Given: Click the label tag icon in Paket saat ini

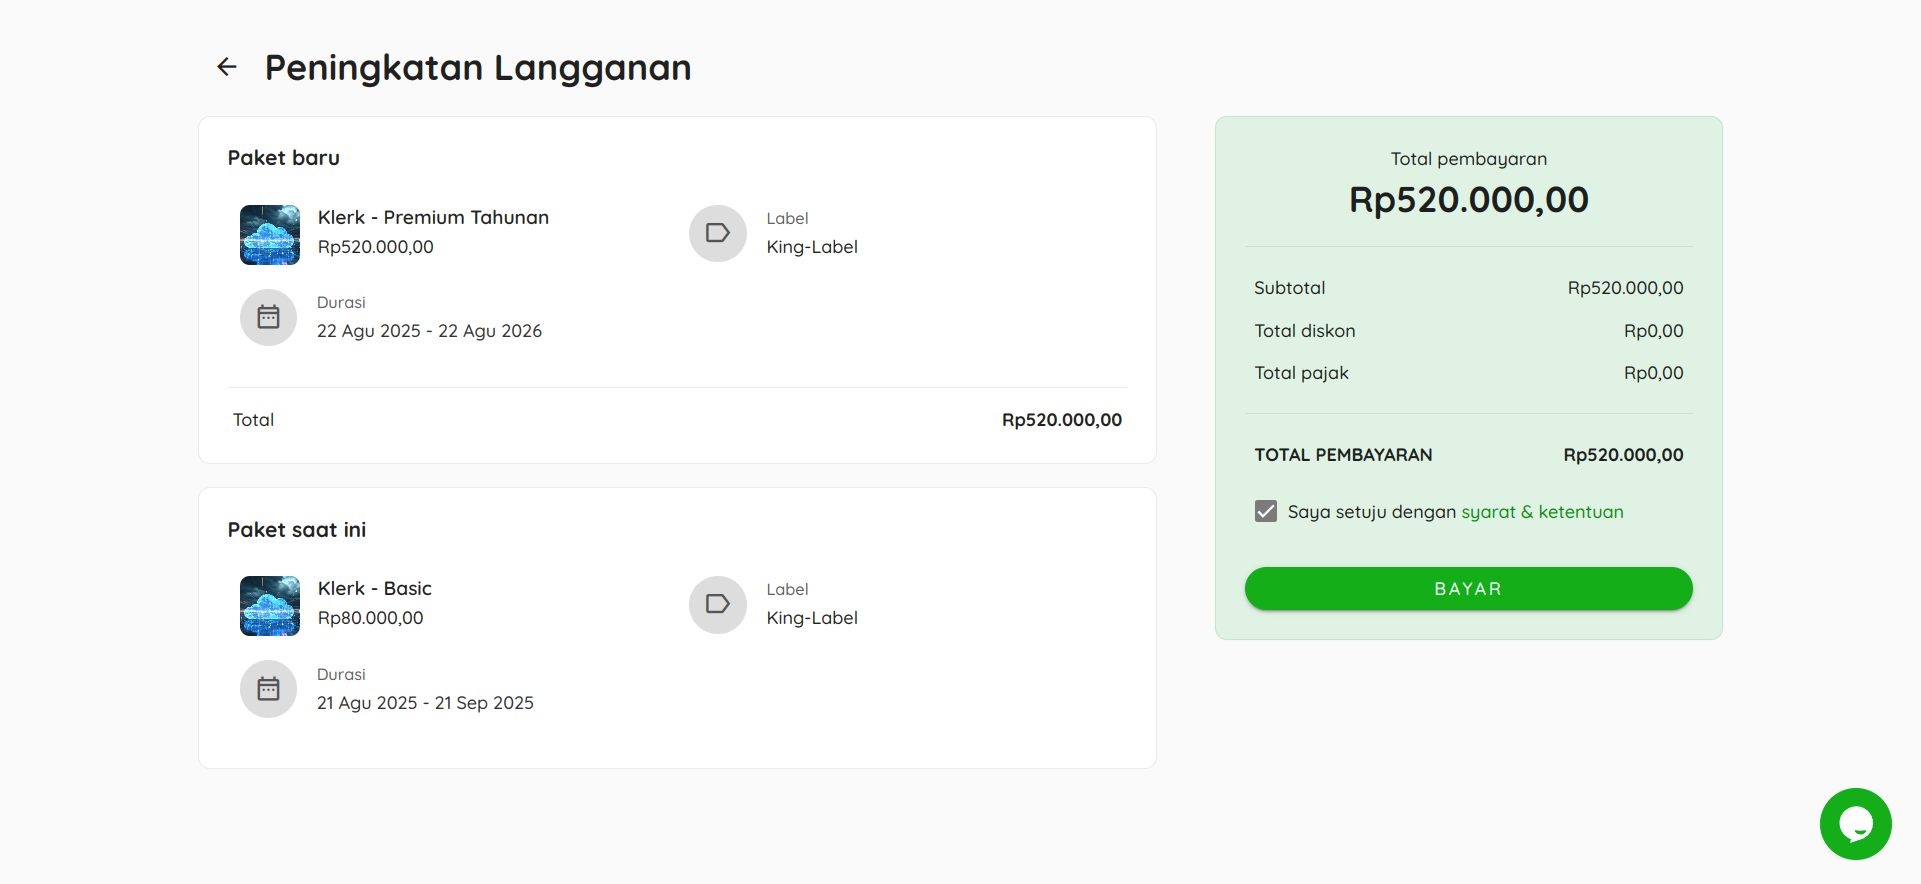Looking at the screenshot, I should point(718,604).
